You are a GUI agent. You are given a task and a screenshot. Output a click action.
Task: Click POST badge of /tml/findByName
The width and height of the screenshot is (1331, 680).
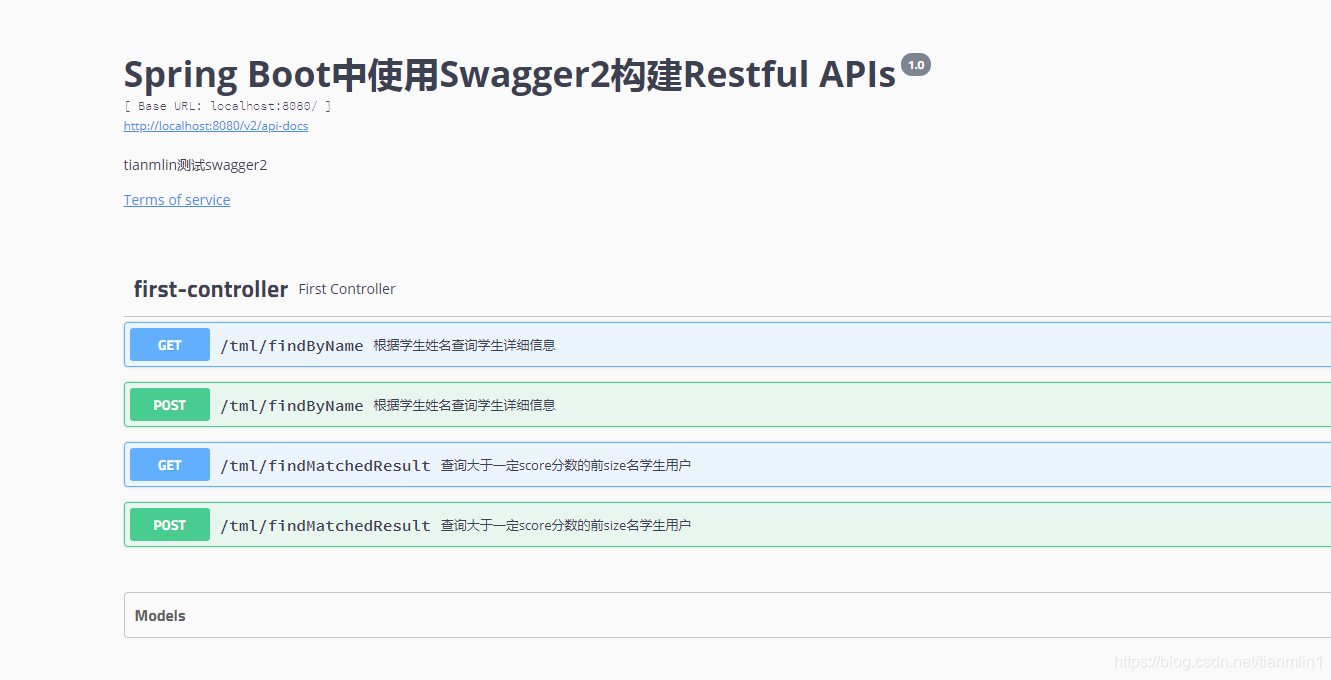170,405
